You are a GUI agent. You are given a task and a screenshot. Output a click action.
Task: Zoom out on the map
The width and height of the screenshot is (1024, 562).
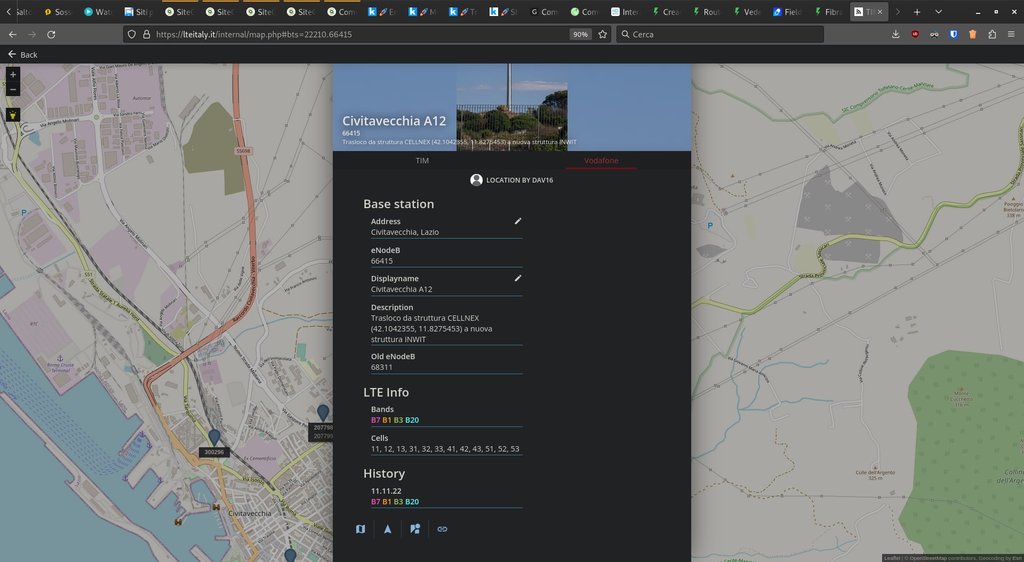(13, 90)
